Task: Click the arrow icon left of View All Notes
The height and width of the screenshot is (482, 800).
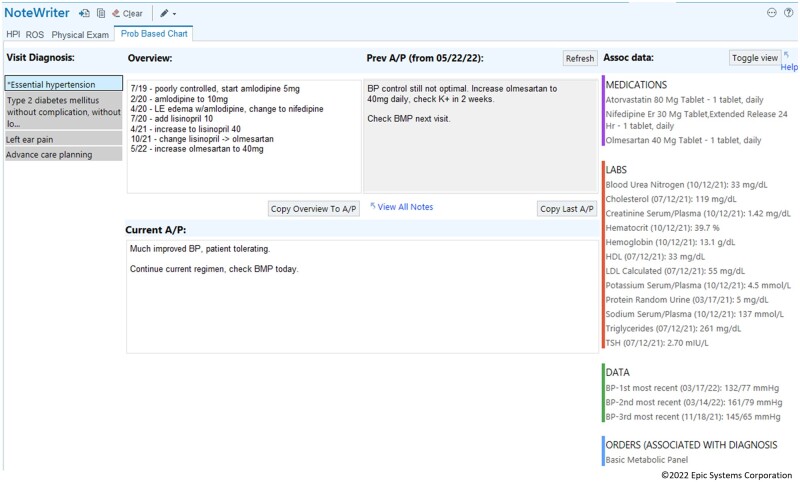Action: [373, 206]
